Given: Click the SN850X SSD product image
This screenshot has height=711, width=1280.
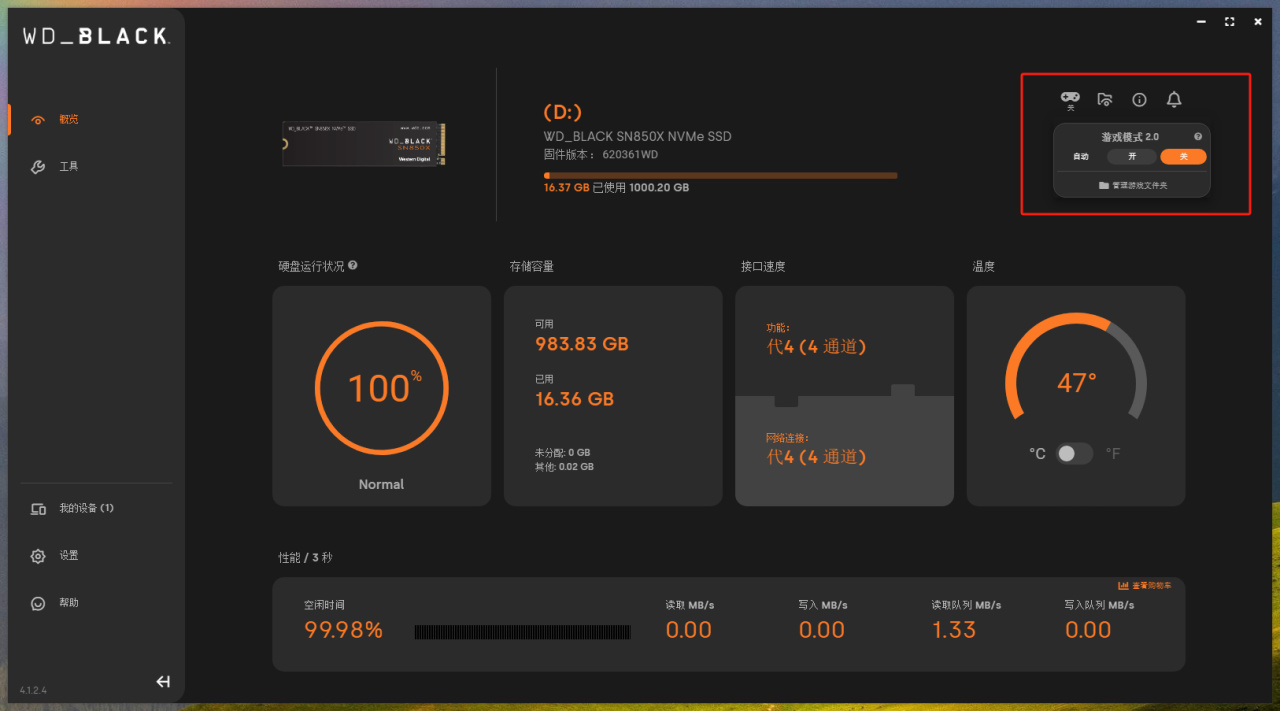Looking at the screenshot, I should (363, 144).
